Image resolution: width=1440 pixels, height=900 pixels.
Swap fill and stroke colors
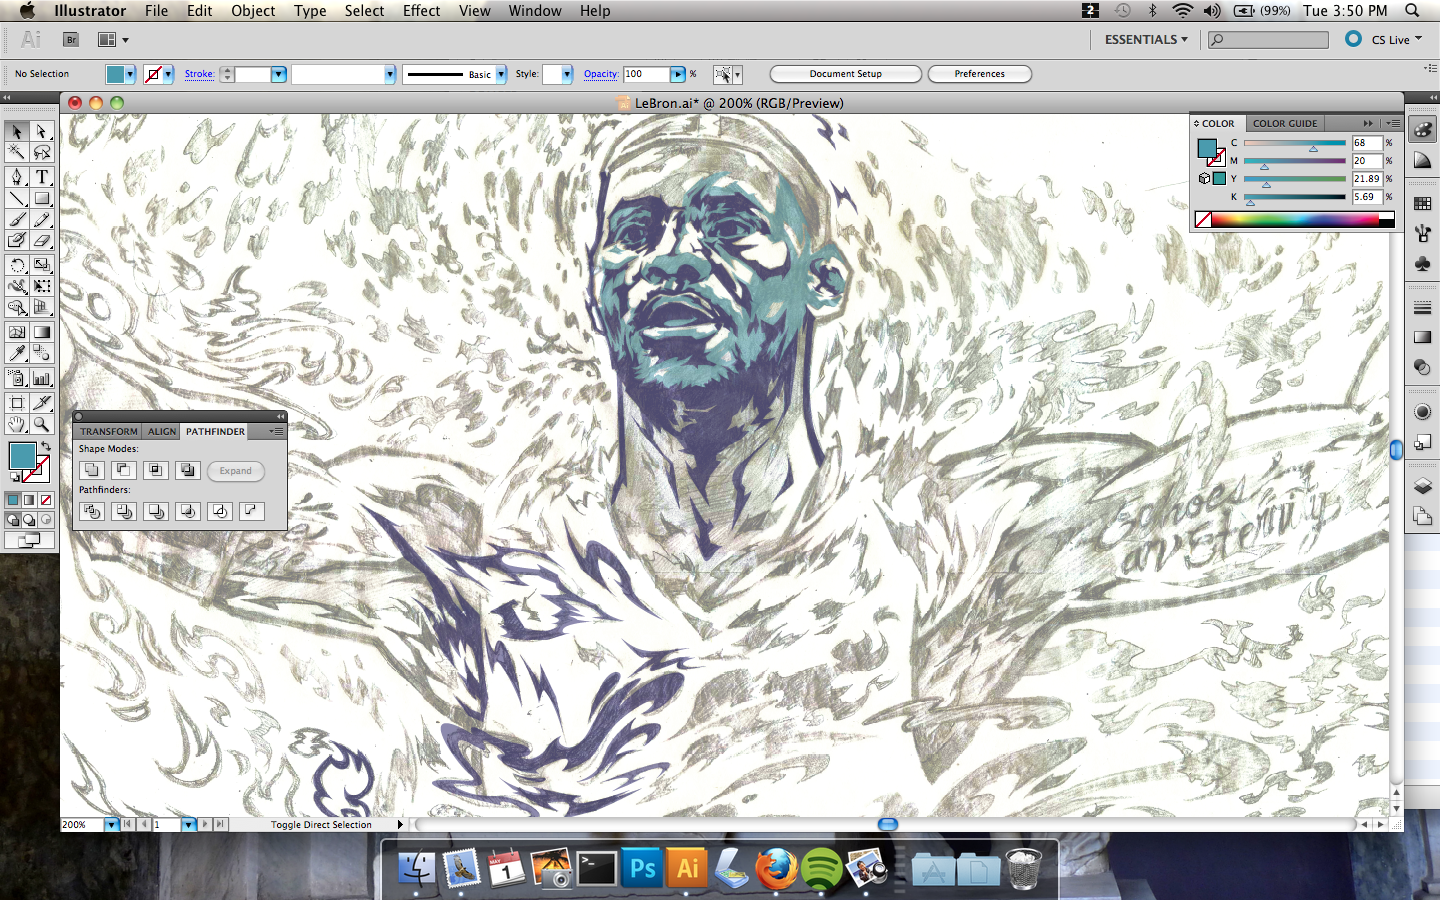click(46, 446)
